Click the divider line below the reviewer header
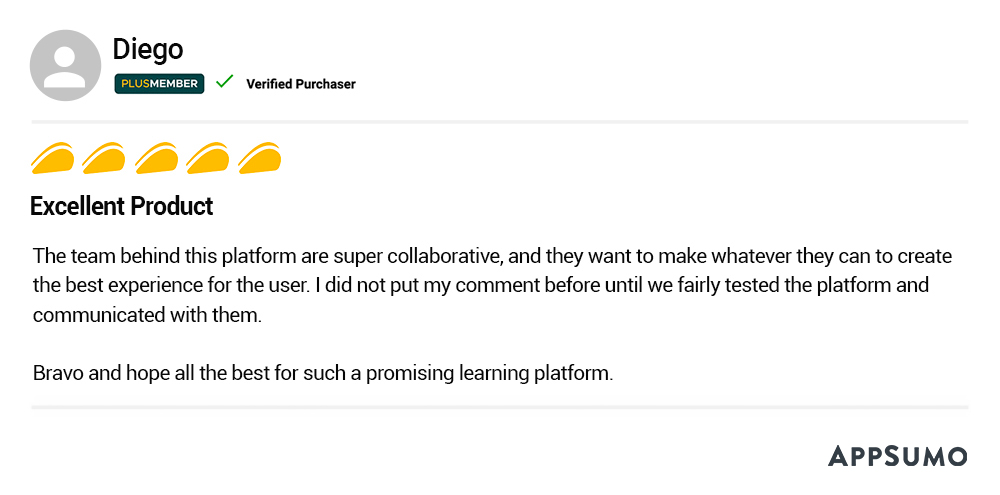The image size is (1000, 495). tap(500, 122)
